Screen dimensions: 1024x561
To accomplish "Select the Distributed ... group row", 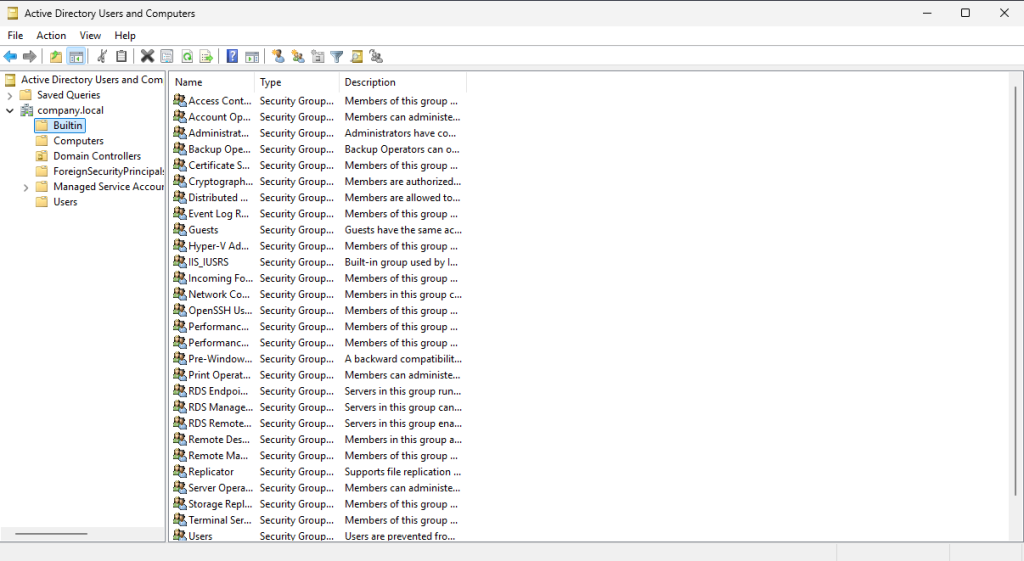I will [317, 197].
